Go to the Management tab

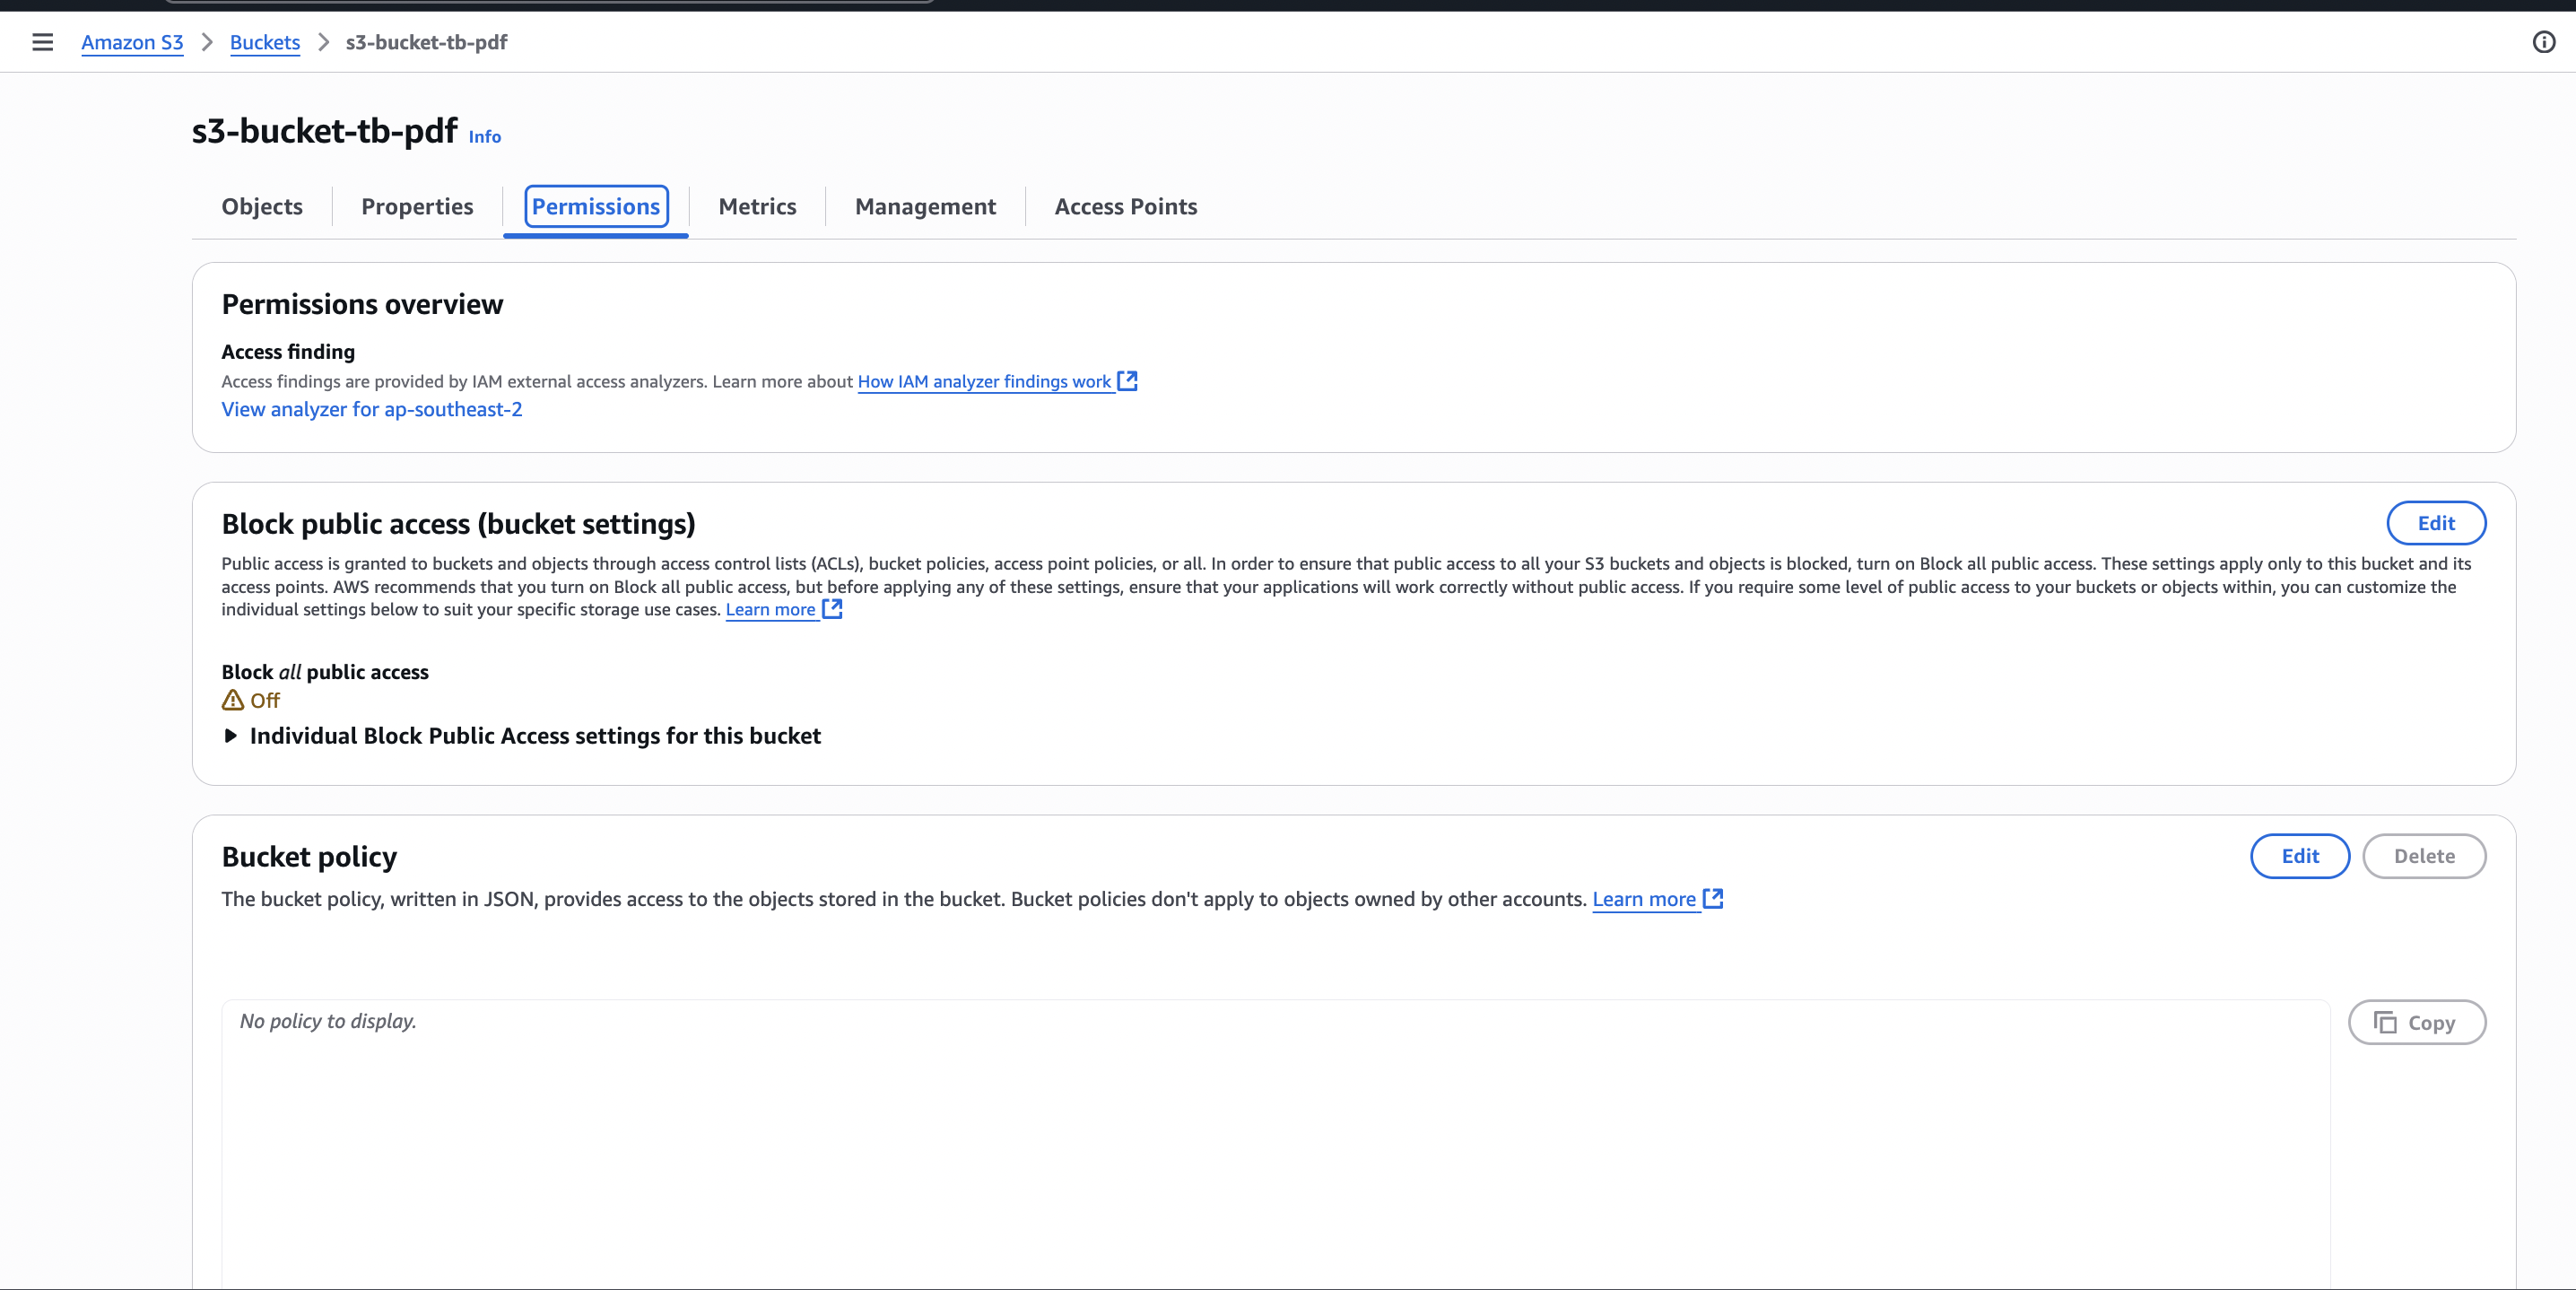[925, 207]
